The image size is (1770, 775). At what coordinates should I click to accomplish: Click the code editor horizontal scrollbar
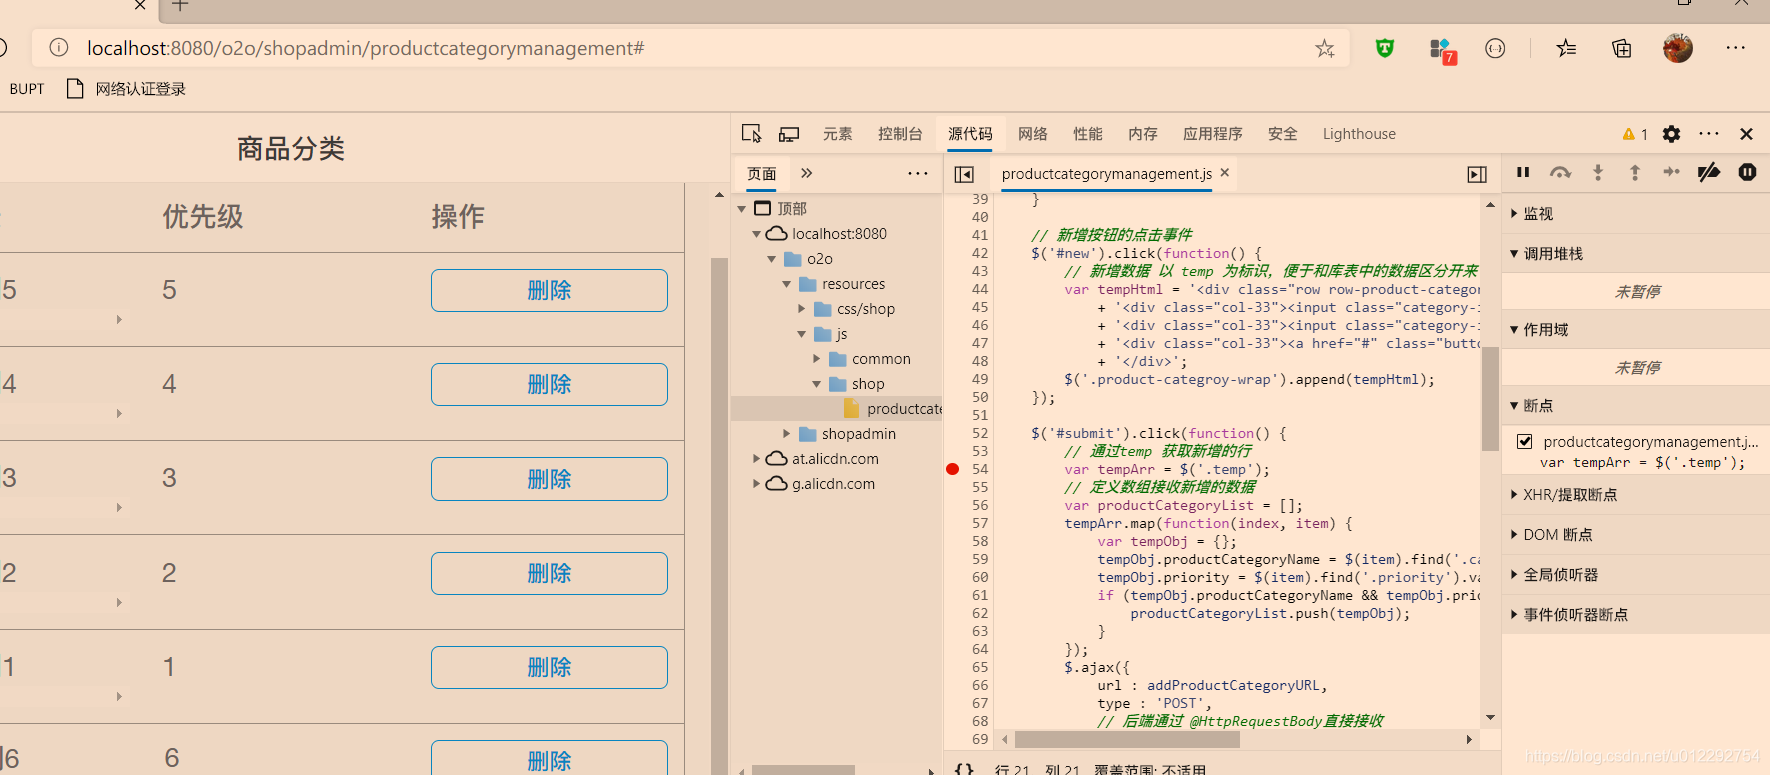click(x=1127, y=739)
